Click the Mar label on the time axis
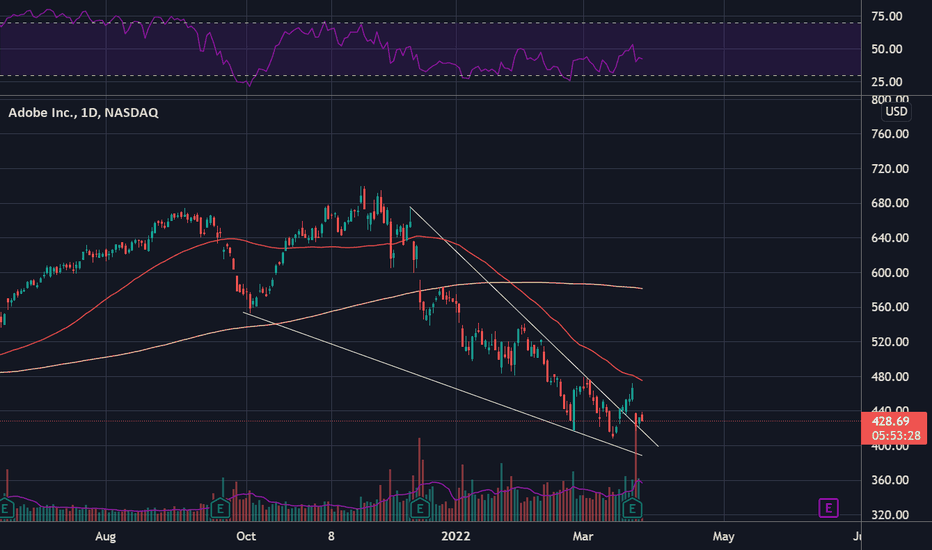Screen dimensions: 932x550 pos(582,536)
